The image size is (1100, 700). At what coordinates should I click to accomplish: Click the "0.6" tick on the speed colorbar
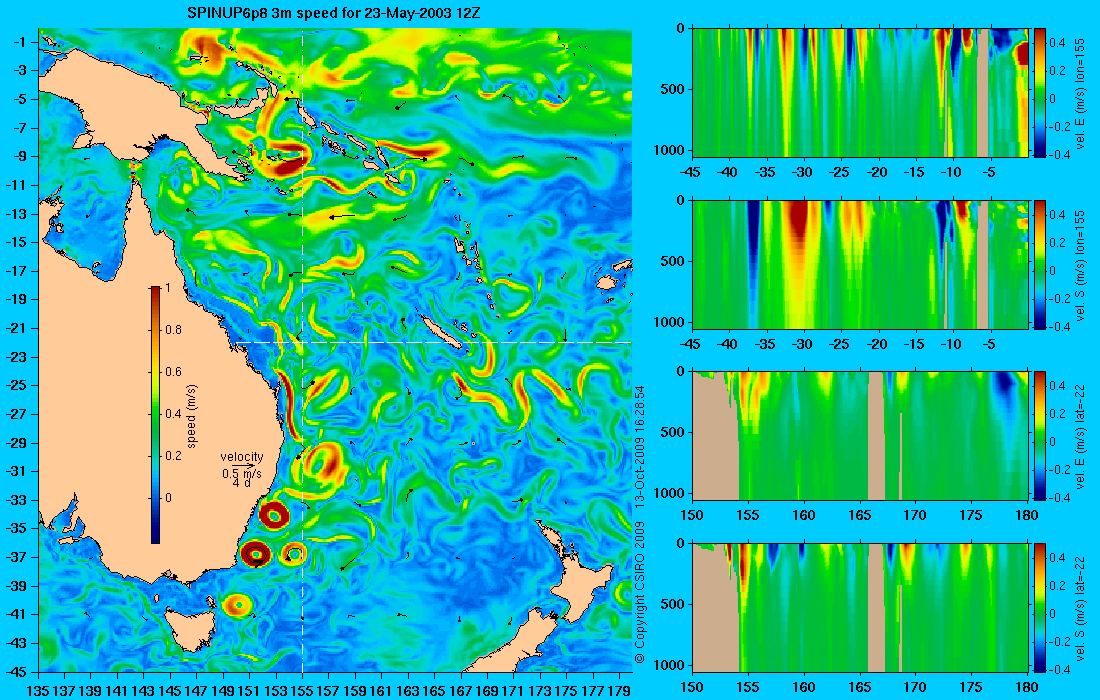[173, 372]
